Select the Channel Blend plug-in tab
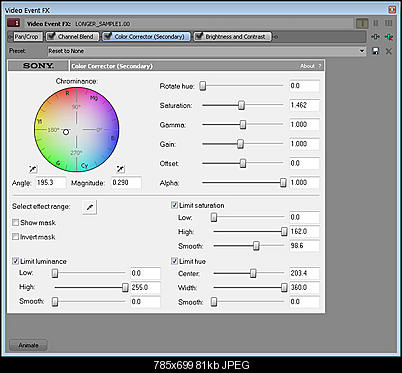The image size is (402, 373). (x=72, y=37)
